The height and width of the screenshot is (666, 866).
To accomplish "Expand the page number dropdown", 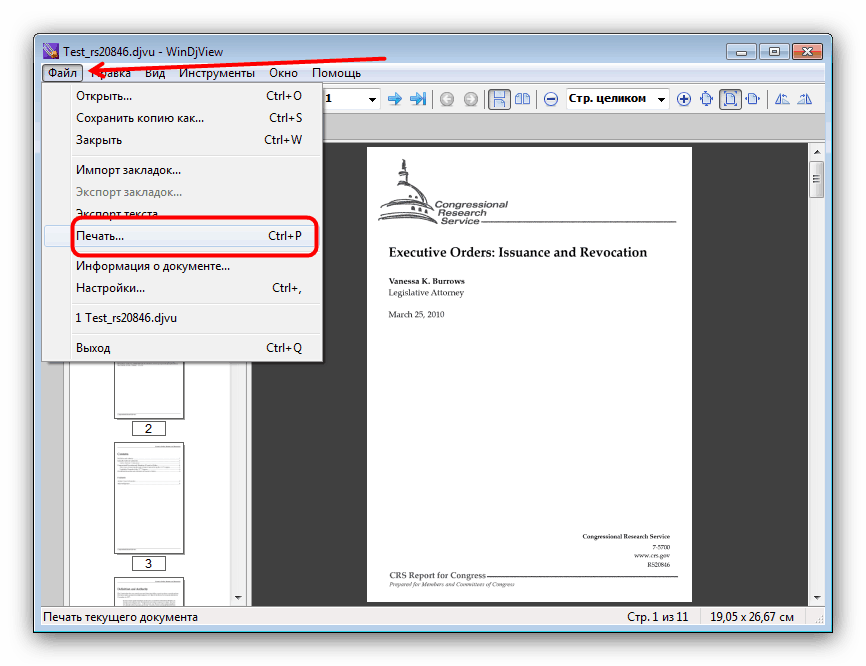I will point(373,99).
